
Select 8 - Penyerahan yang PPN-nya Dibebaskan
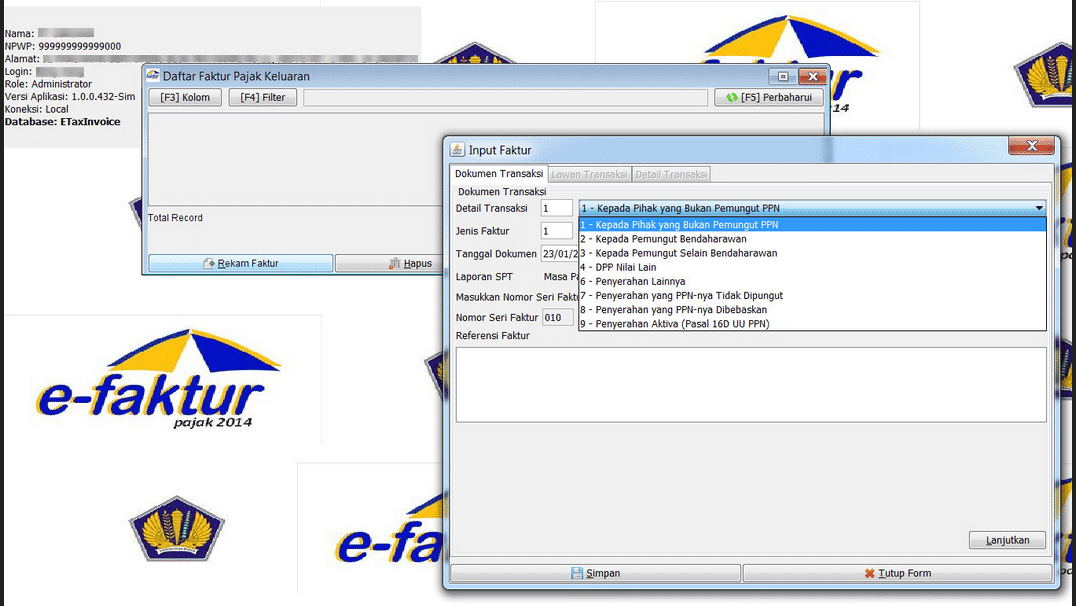(x=812, y=310)
